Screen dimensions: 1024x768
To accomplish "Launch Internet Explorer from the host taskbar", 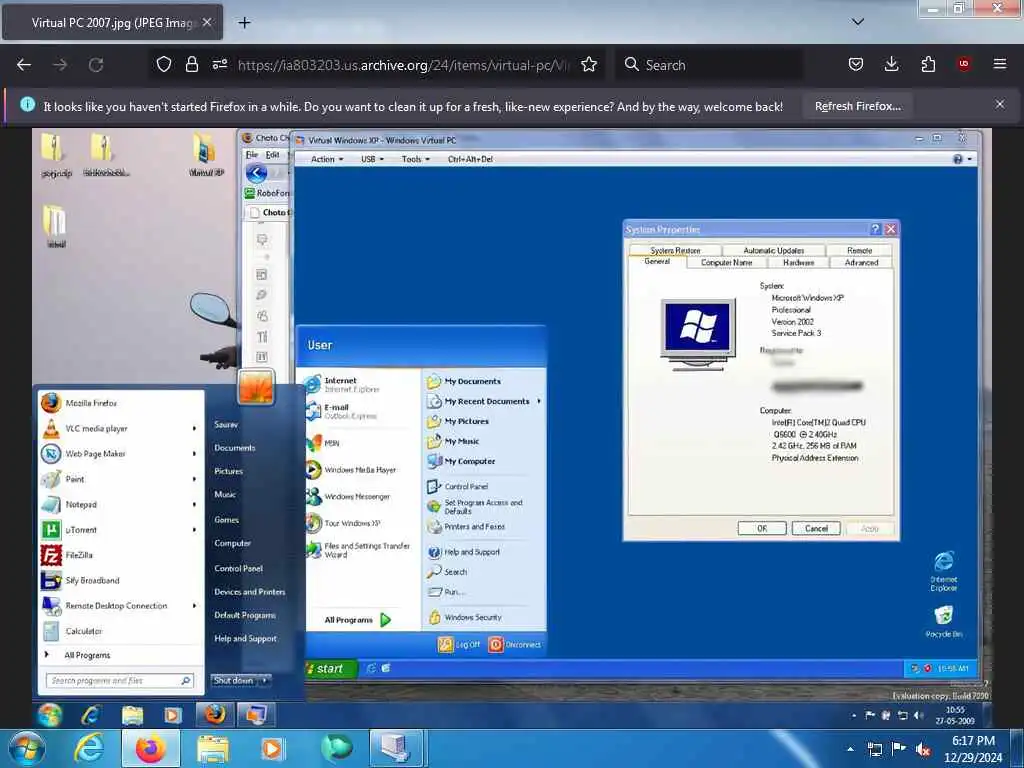I will pyautogui.click(x=89, y=748).
